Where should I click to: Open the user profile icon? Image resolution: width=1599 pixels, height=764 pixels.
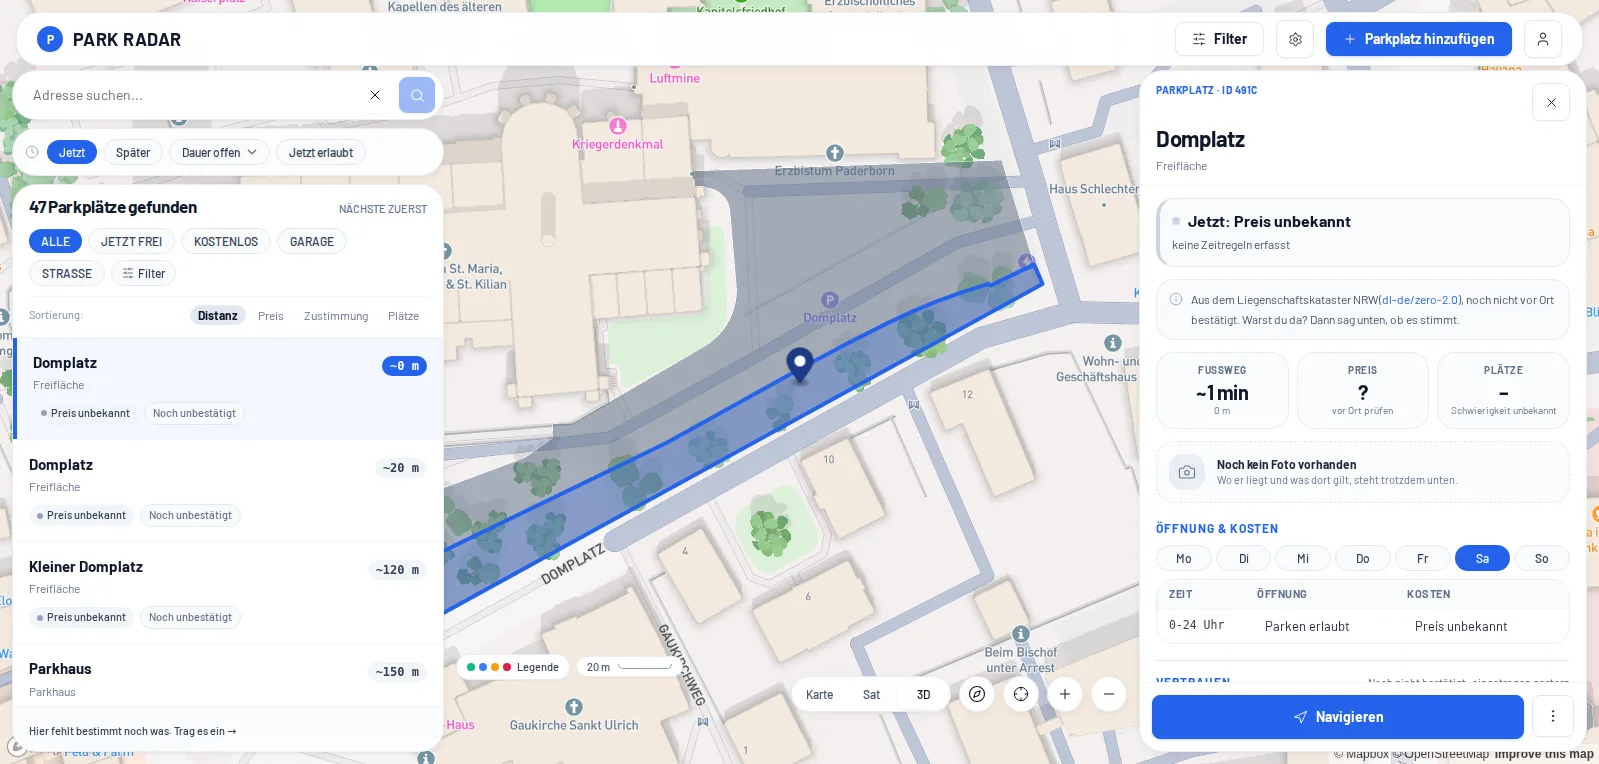point(1543,39)
